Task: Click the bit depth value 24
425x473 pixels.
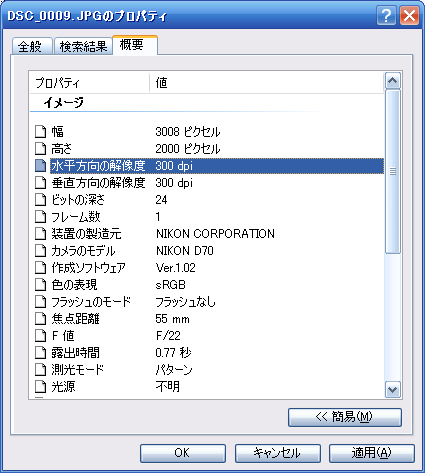Action: click(x=161, y=200)
